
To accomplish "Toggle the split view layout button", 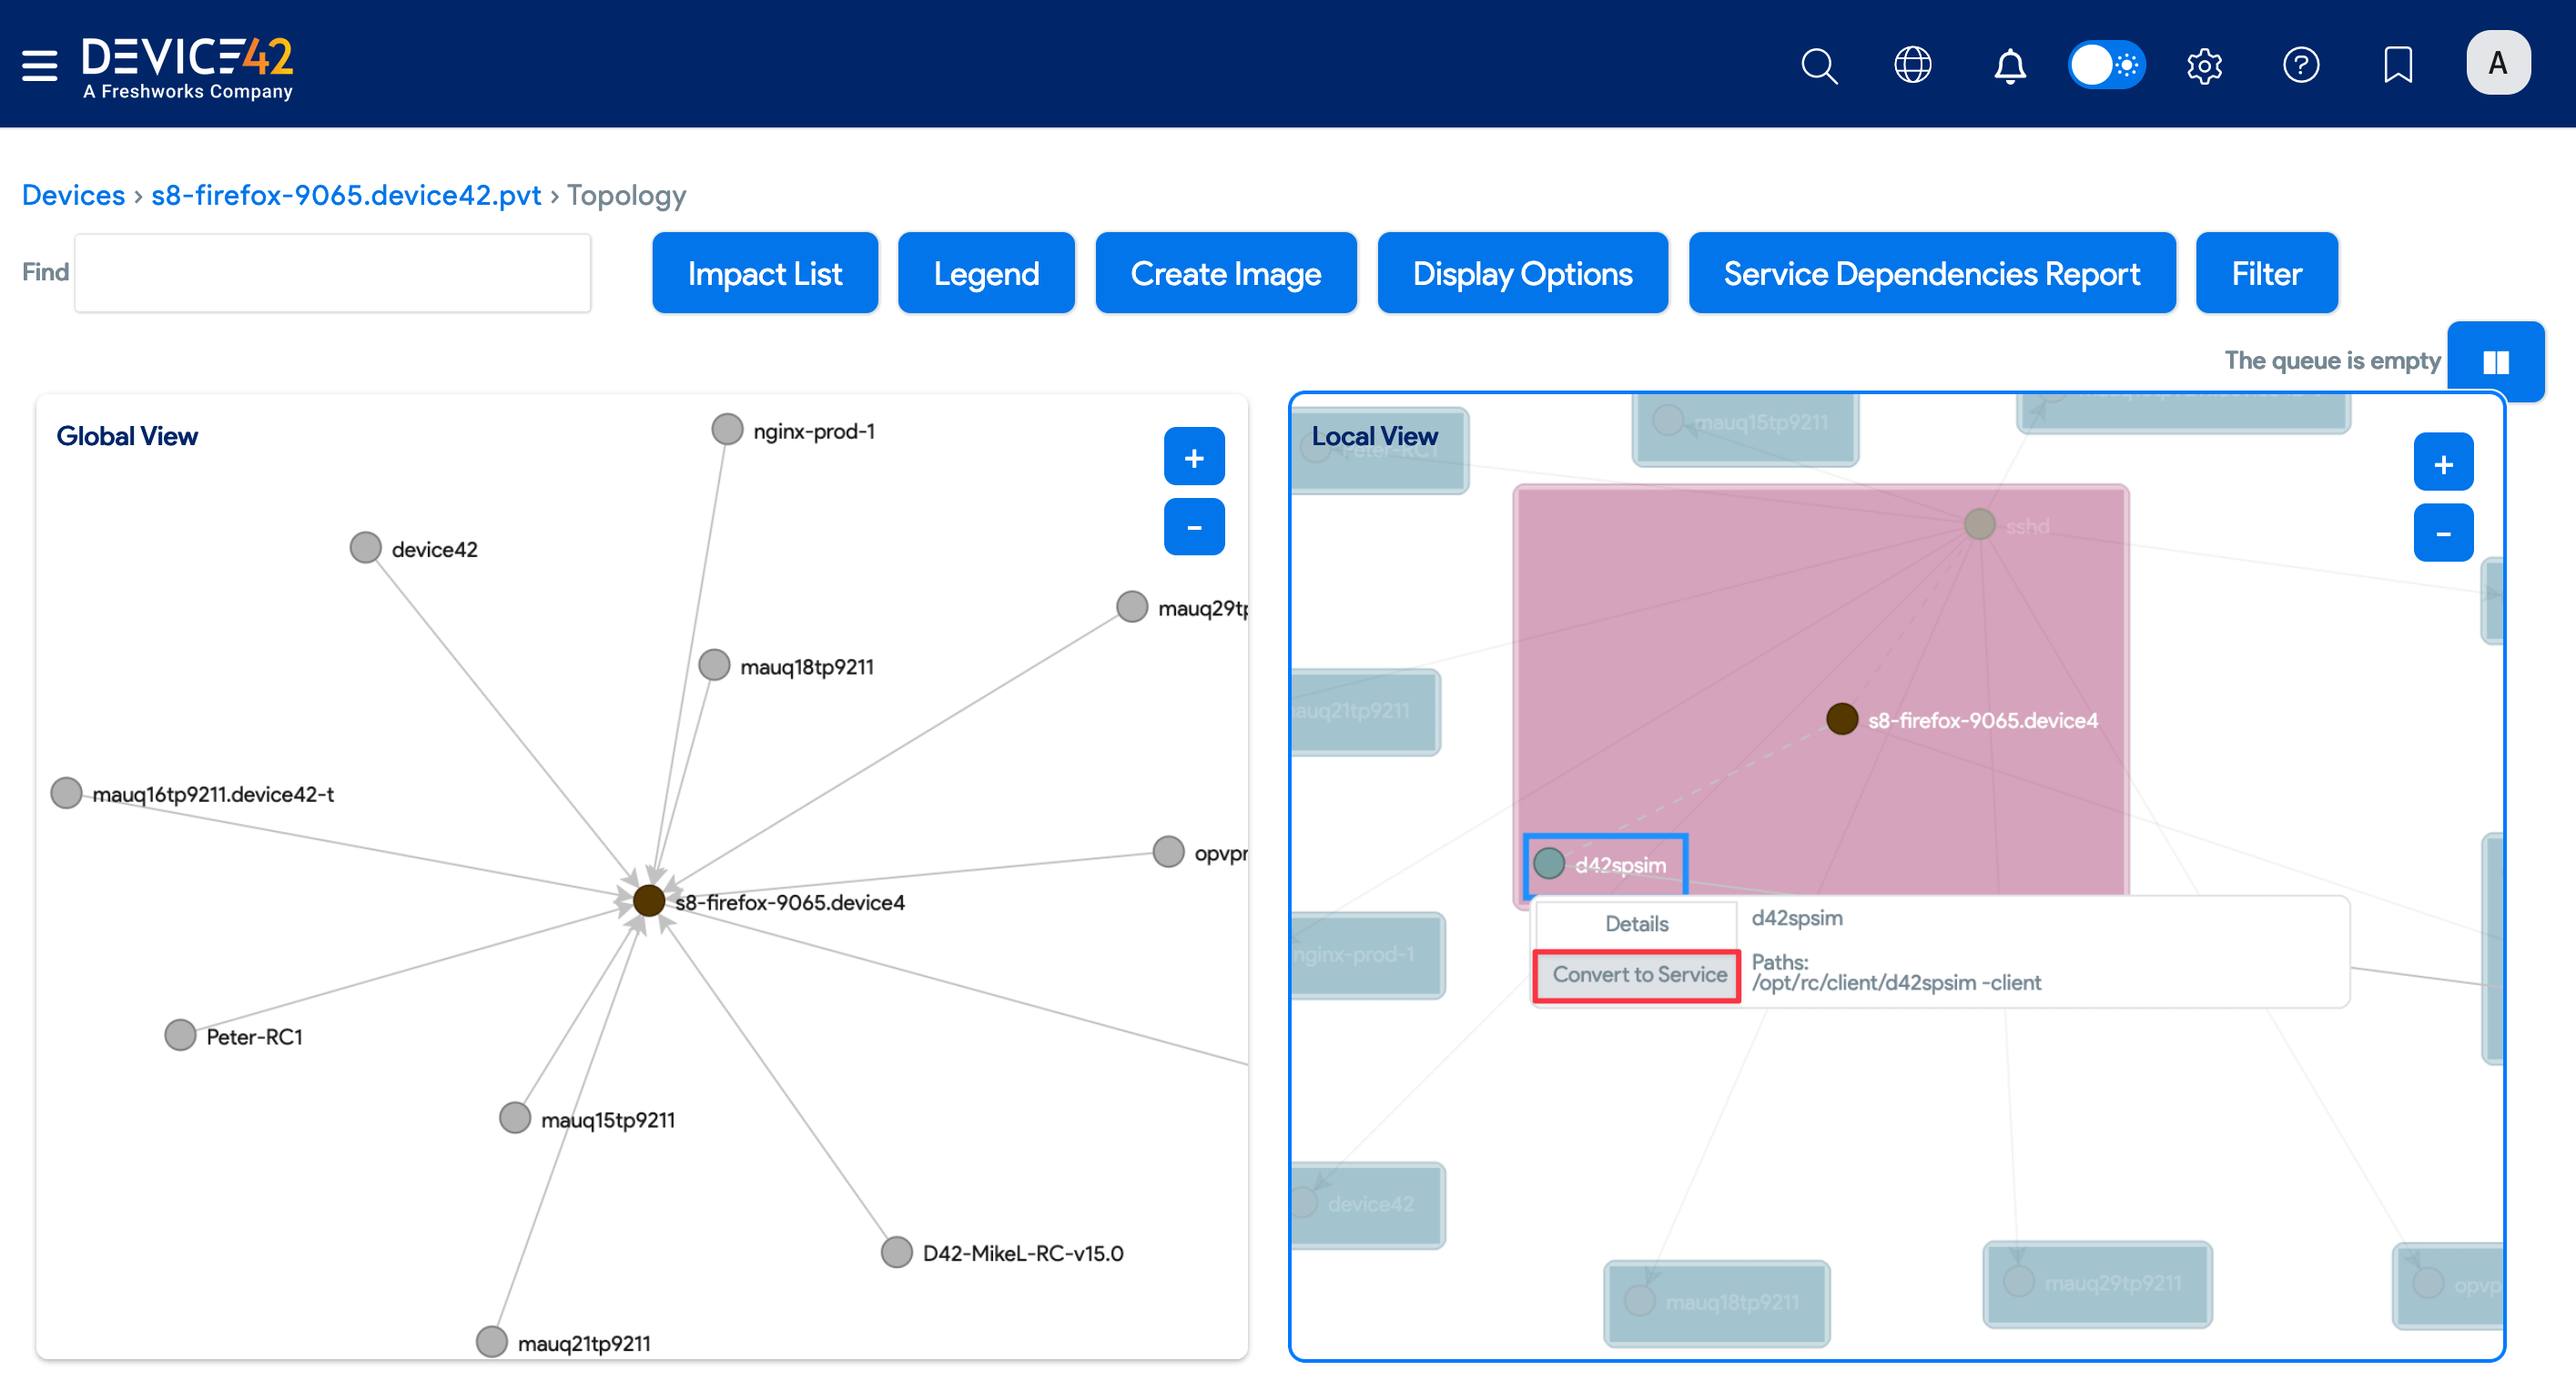I will click(x=2495, y=362).
